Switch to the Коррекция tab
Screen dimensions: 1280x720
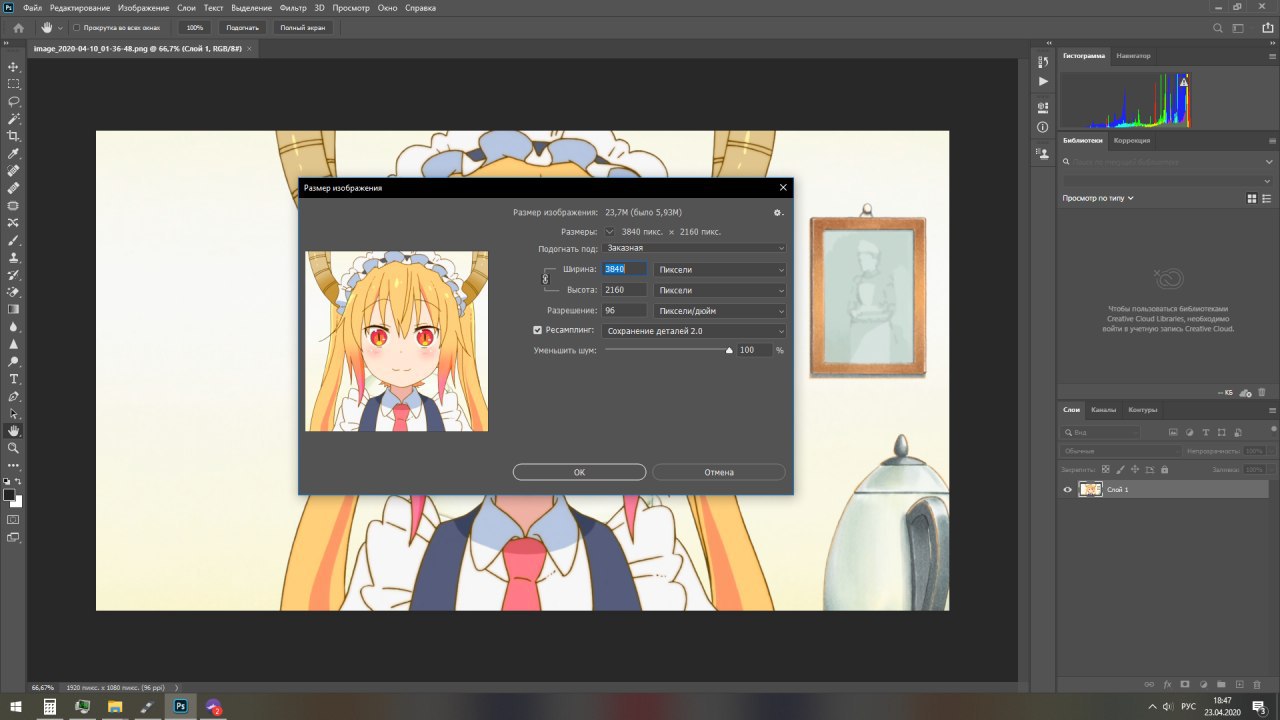point(1132,140)
